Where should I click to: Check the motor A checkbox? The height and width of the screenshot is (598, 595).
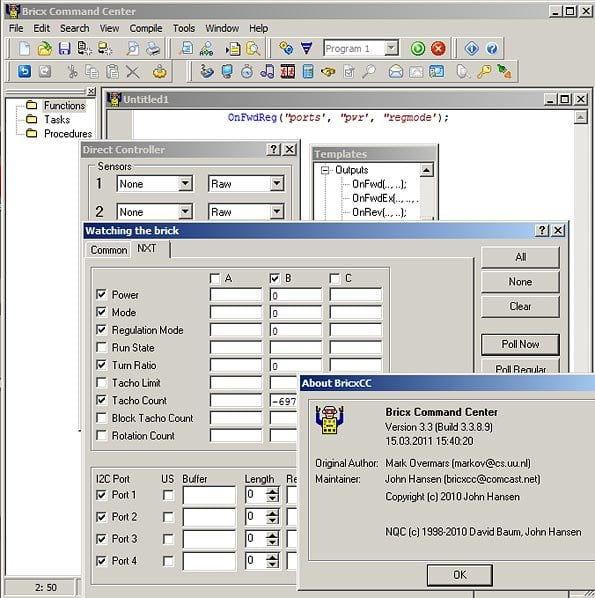tap(215, 278)
